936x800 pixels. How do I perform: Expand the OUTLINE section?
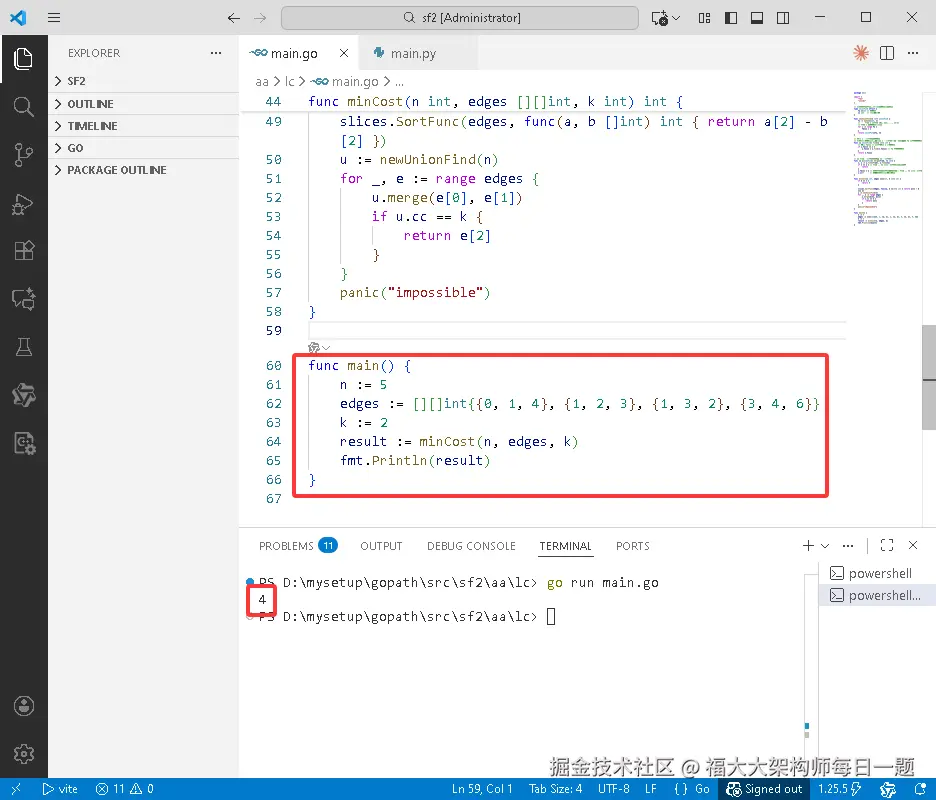[143, 103]
